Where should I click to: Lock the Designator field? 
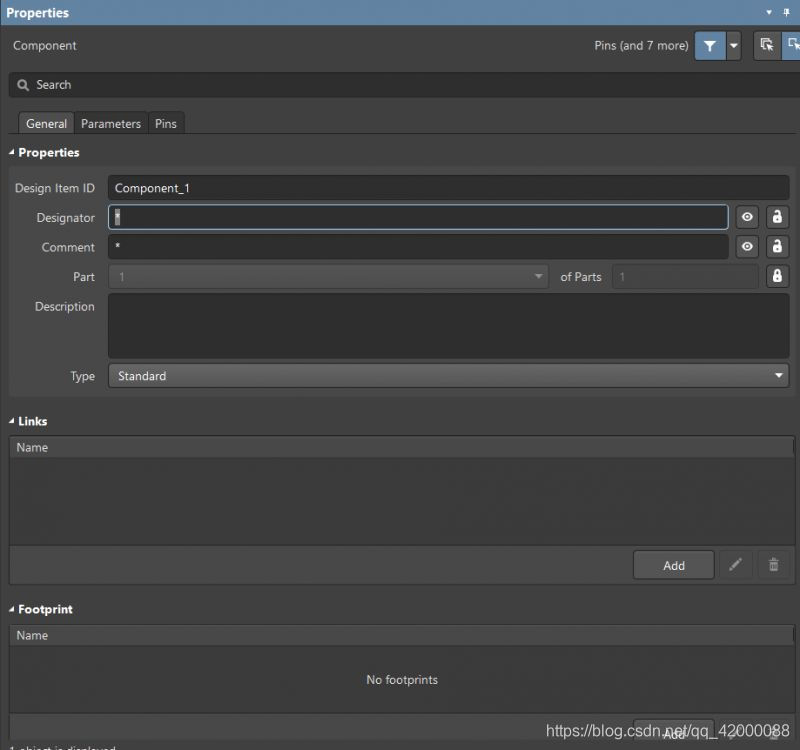coord(777,217)
